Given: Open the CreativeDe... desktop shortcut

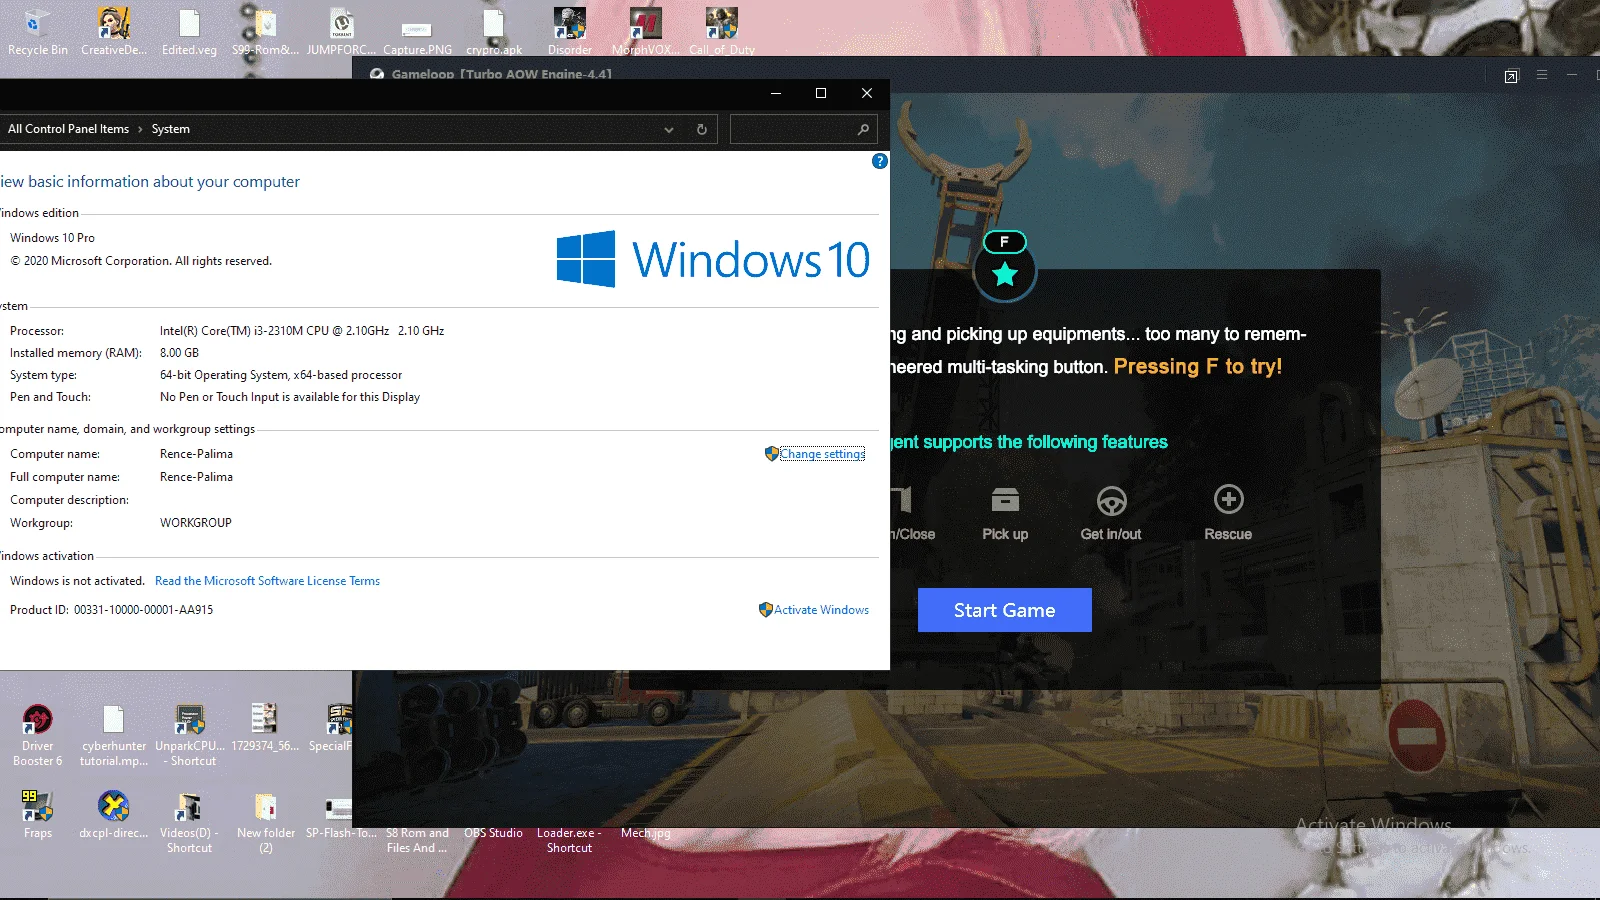Looking at the screenshot, I should (x=113, y=30).
